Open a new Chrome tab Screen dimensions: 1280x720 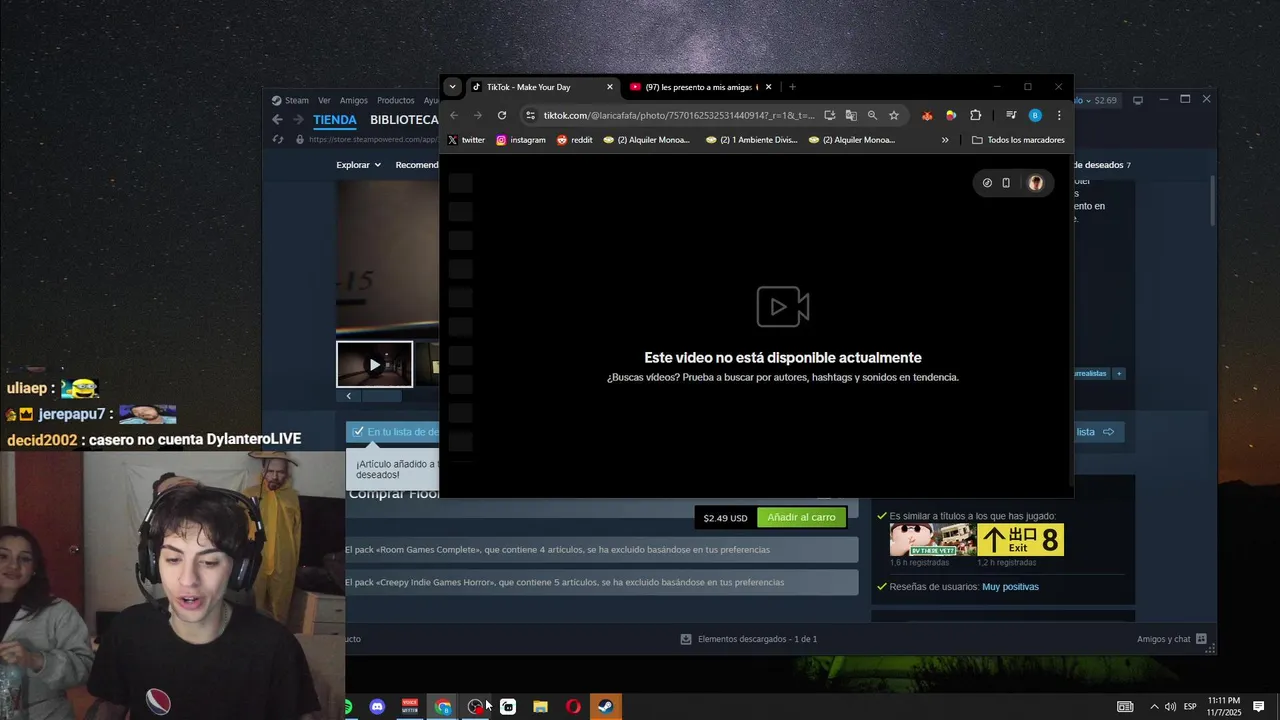pyautogui.click(x=793, y=87)
